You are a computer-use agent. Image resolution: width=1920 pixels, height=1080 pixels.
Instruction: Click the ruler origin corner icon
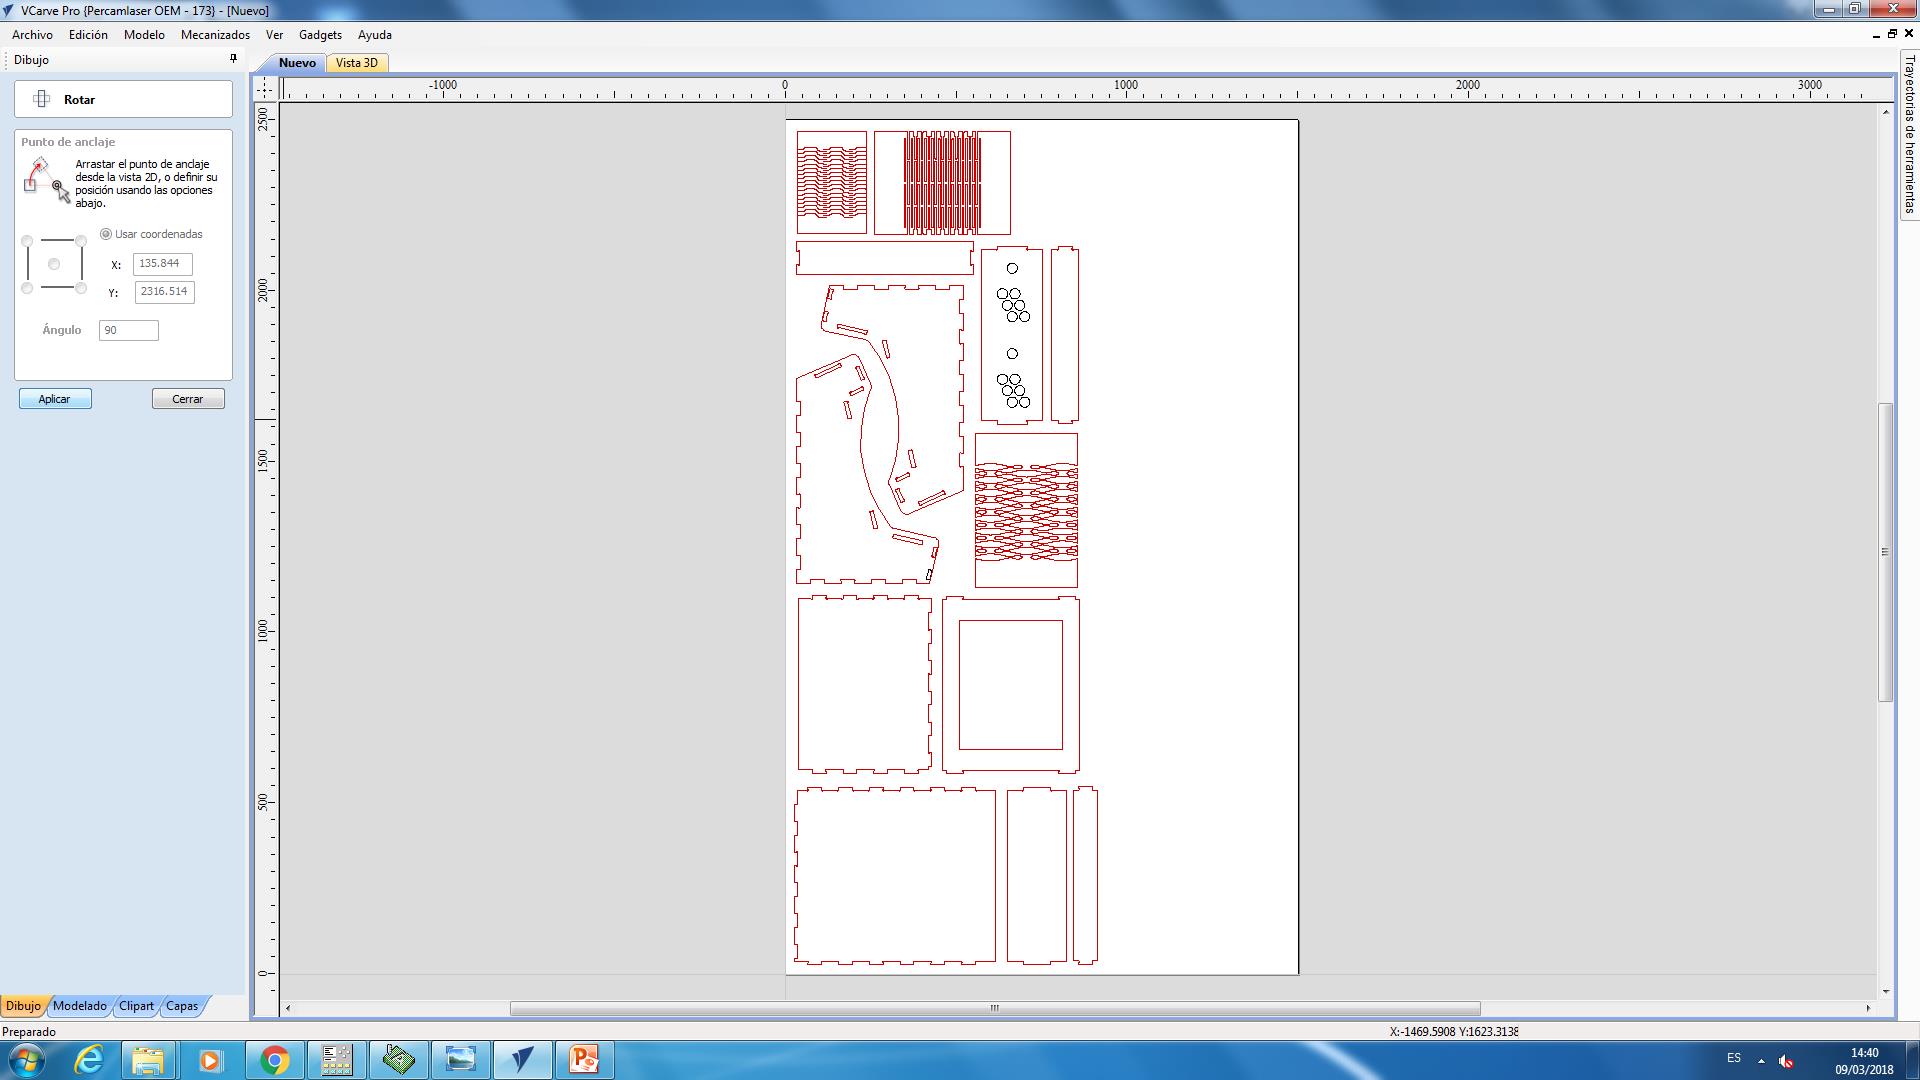265,89
